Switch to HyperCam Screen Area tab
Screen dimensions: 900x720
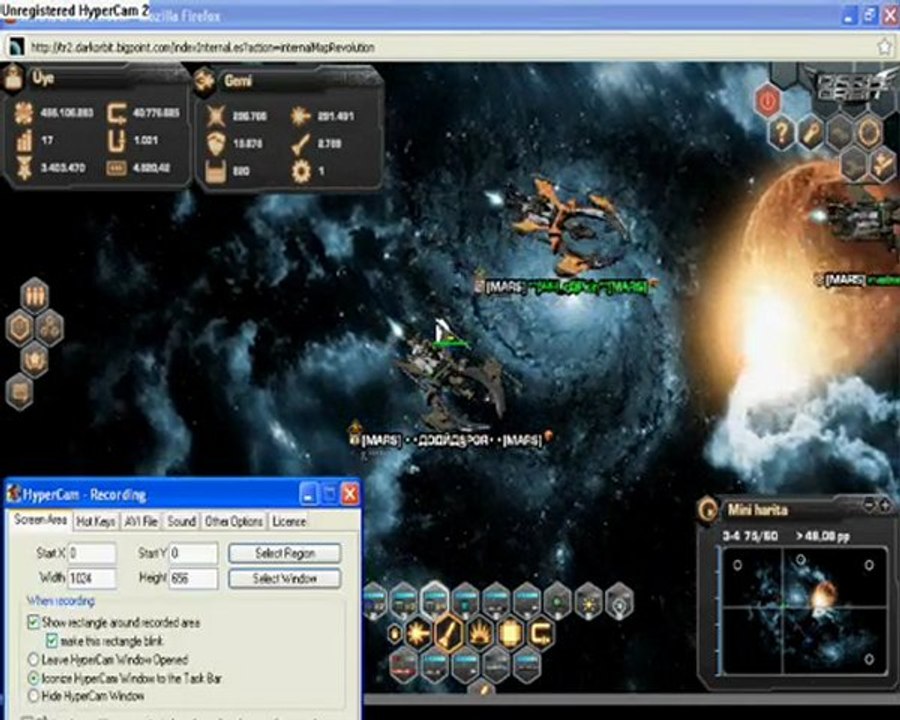coord(40,520)
